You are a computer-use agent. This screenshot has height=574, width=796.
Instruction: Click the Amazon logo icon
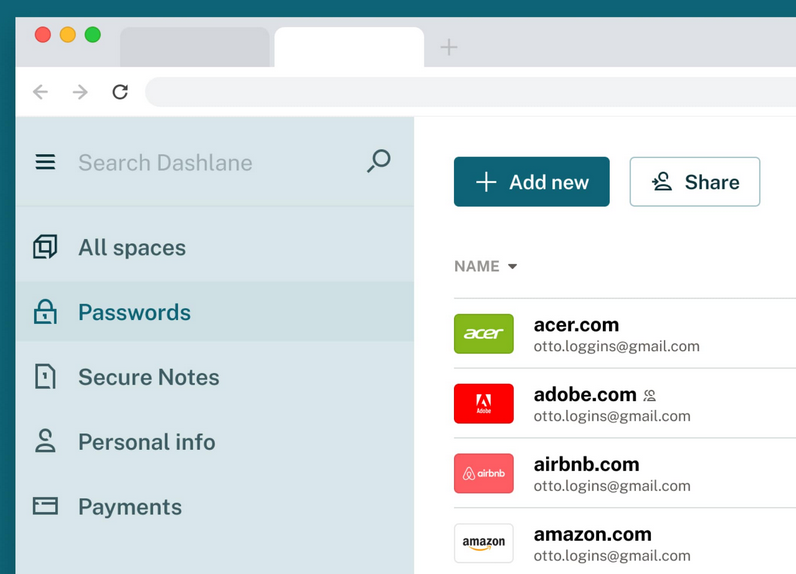[x=483, y=543]
